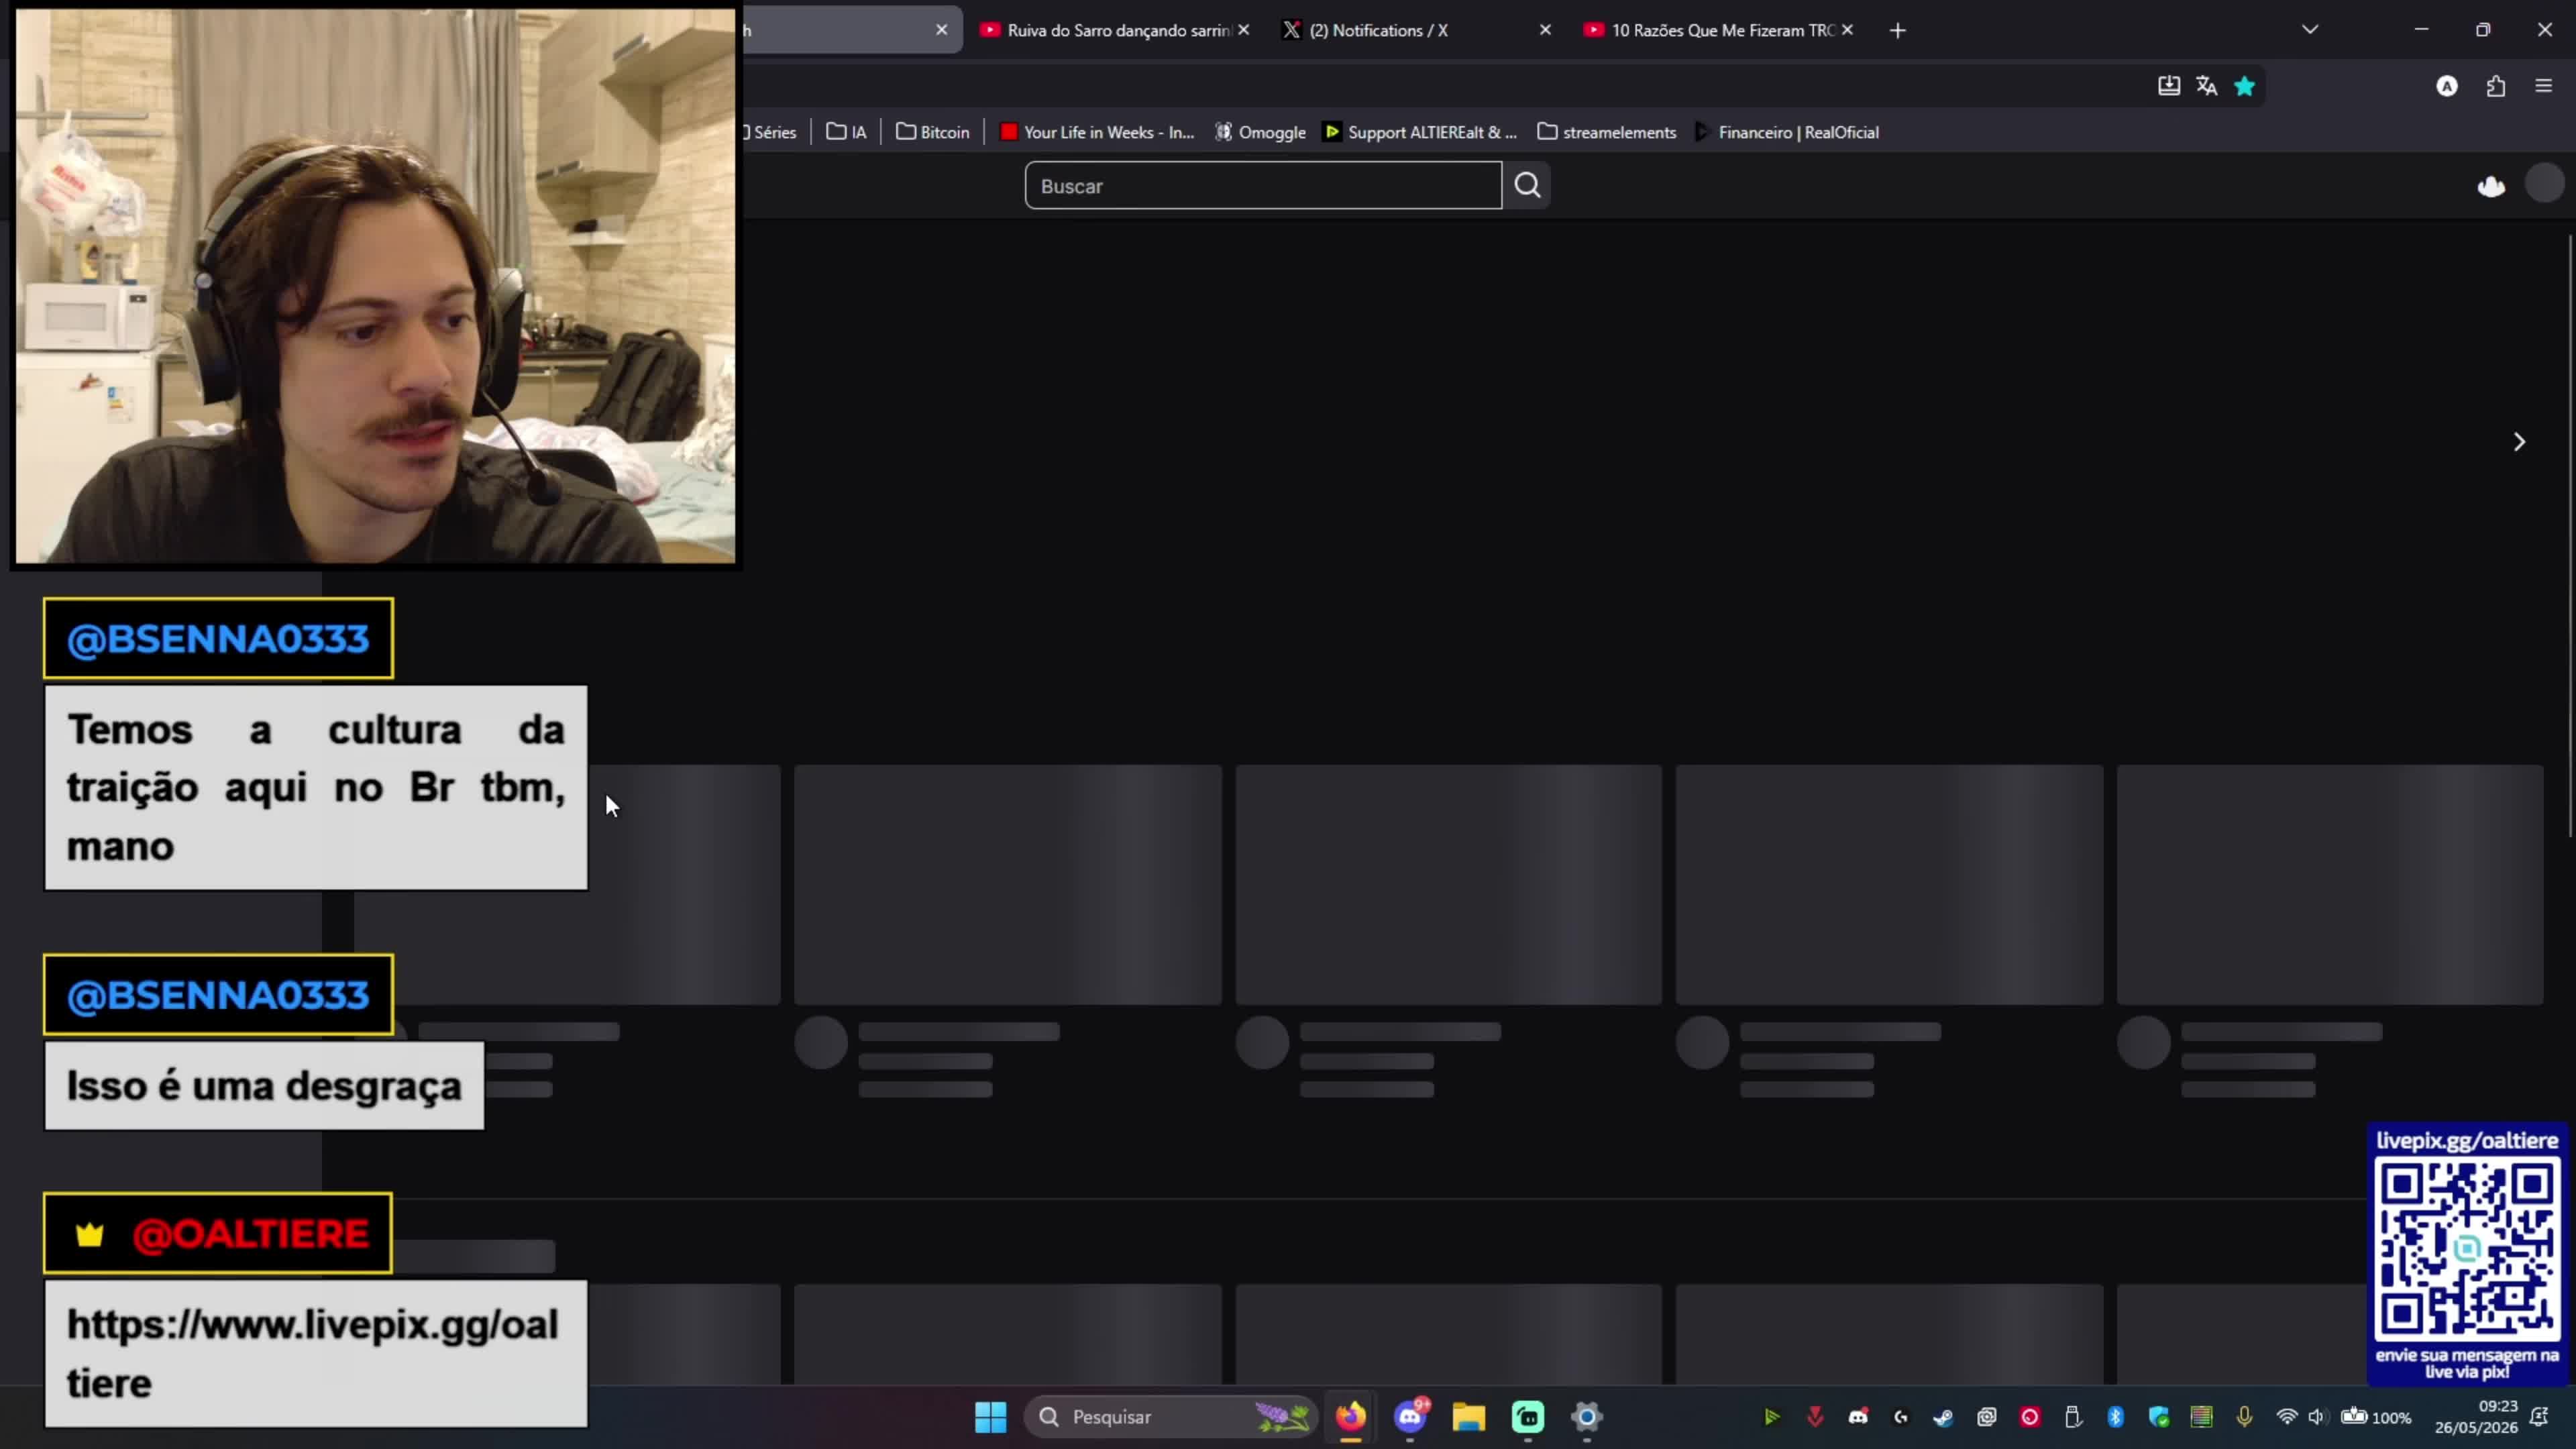Open the clock showing 09:23
This screenshot has height=1449, width=2576.
(x=2476, y=1416)
